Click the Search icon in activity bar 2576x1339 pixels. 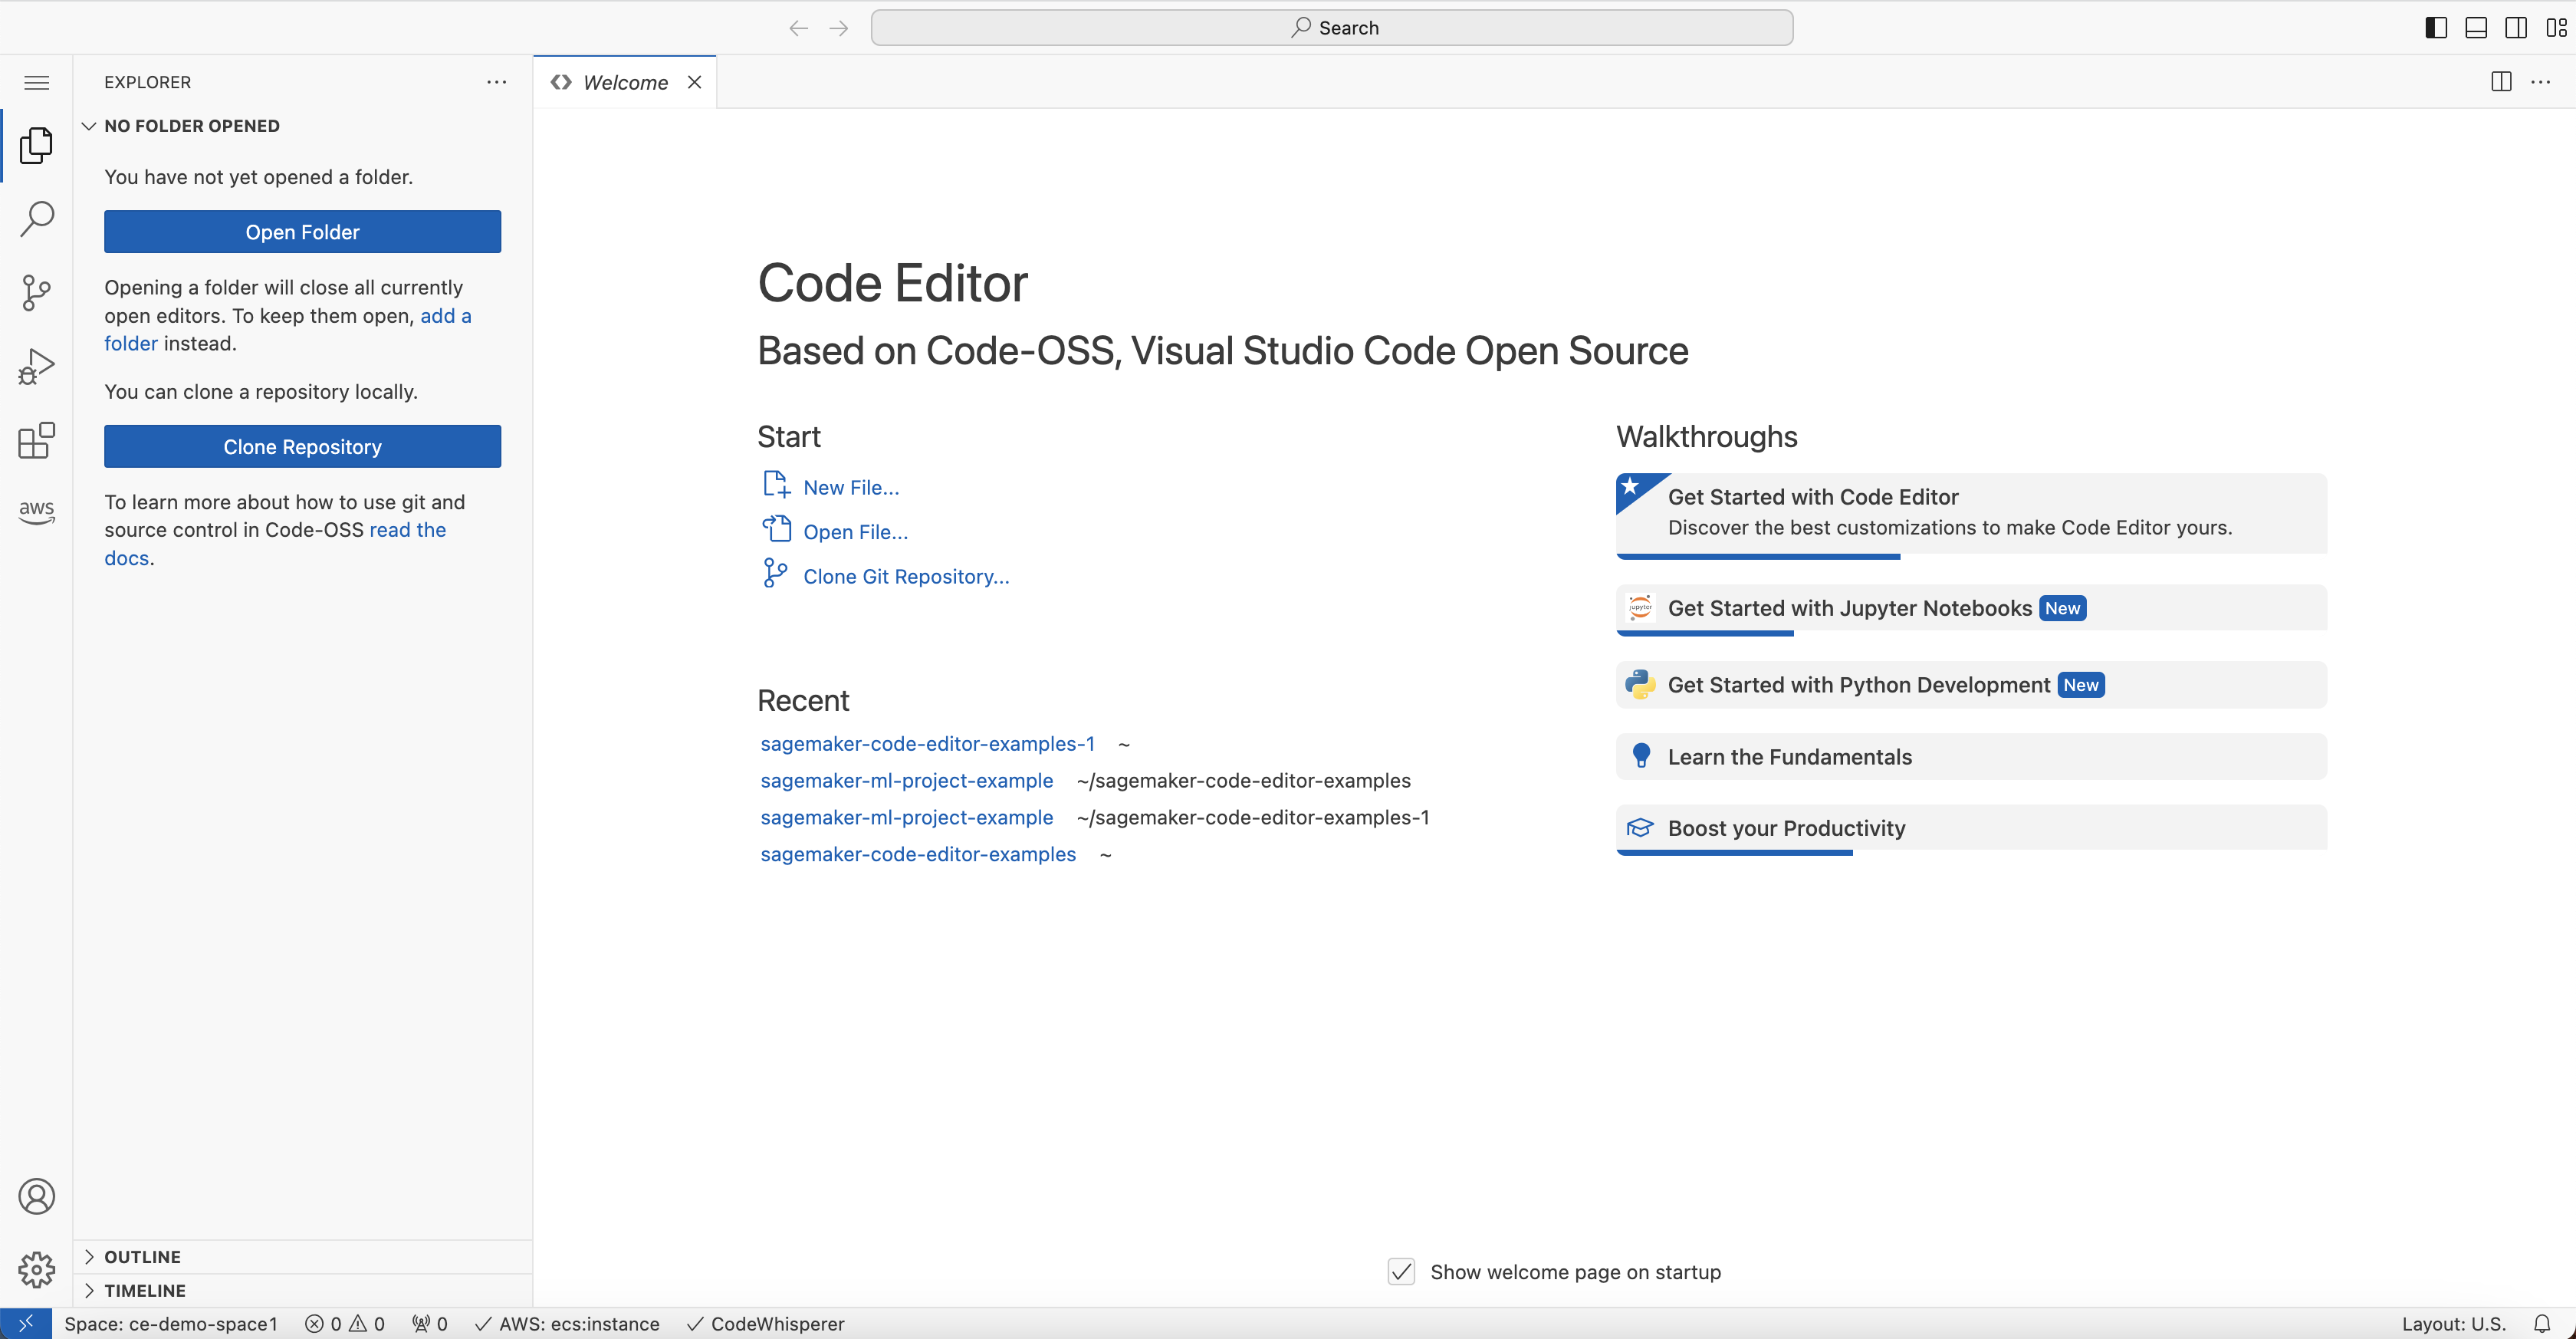36,218
